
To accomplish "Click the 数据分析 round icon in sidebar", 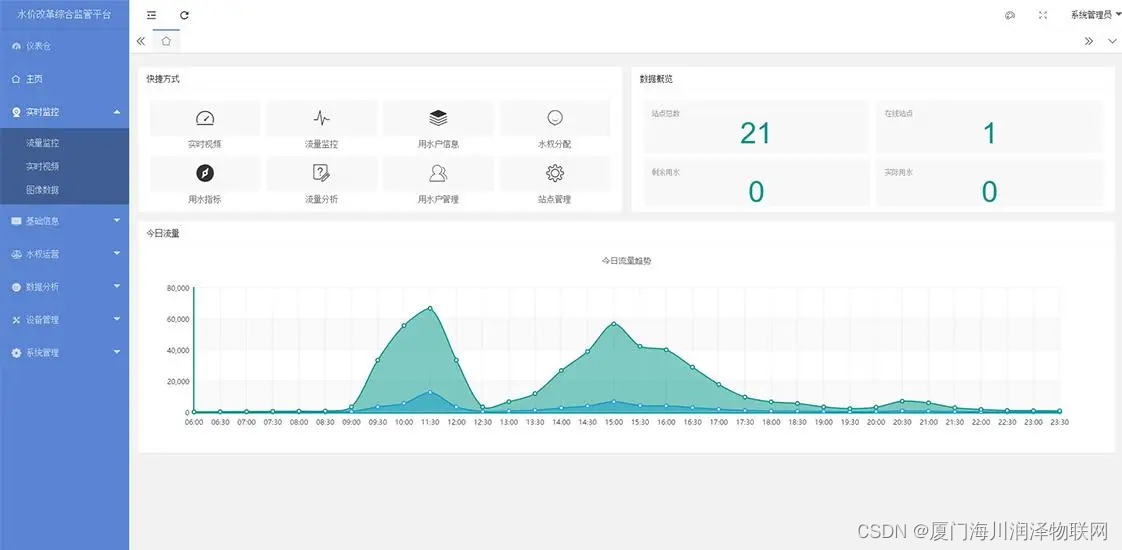I will (16, 287).
